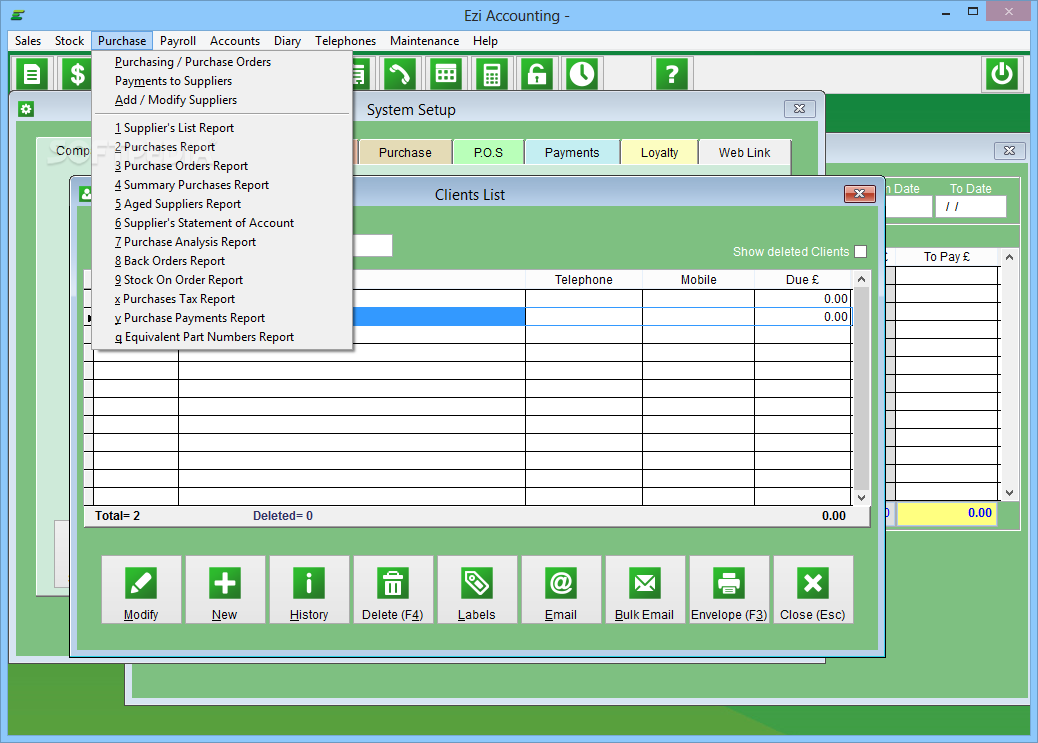
Task: Choose Payments to Suppliers menu item
Action: 222,81
